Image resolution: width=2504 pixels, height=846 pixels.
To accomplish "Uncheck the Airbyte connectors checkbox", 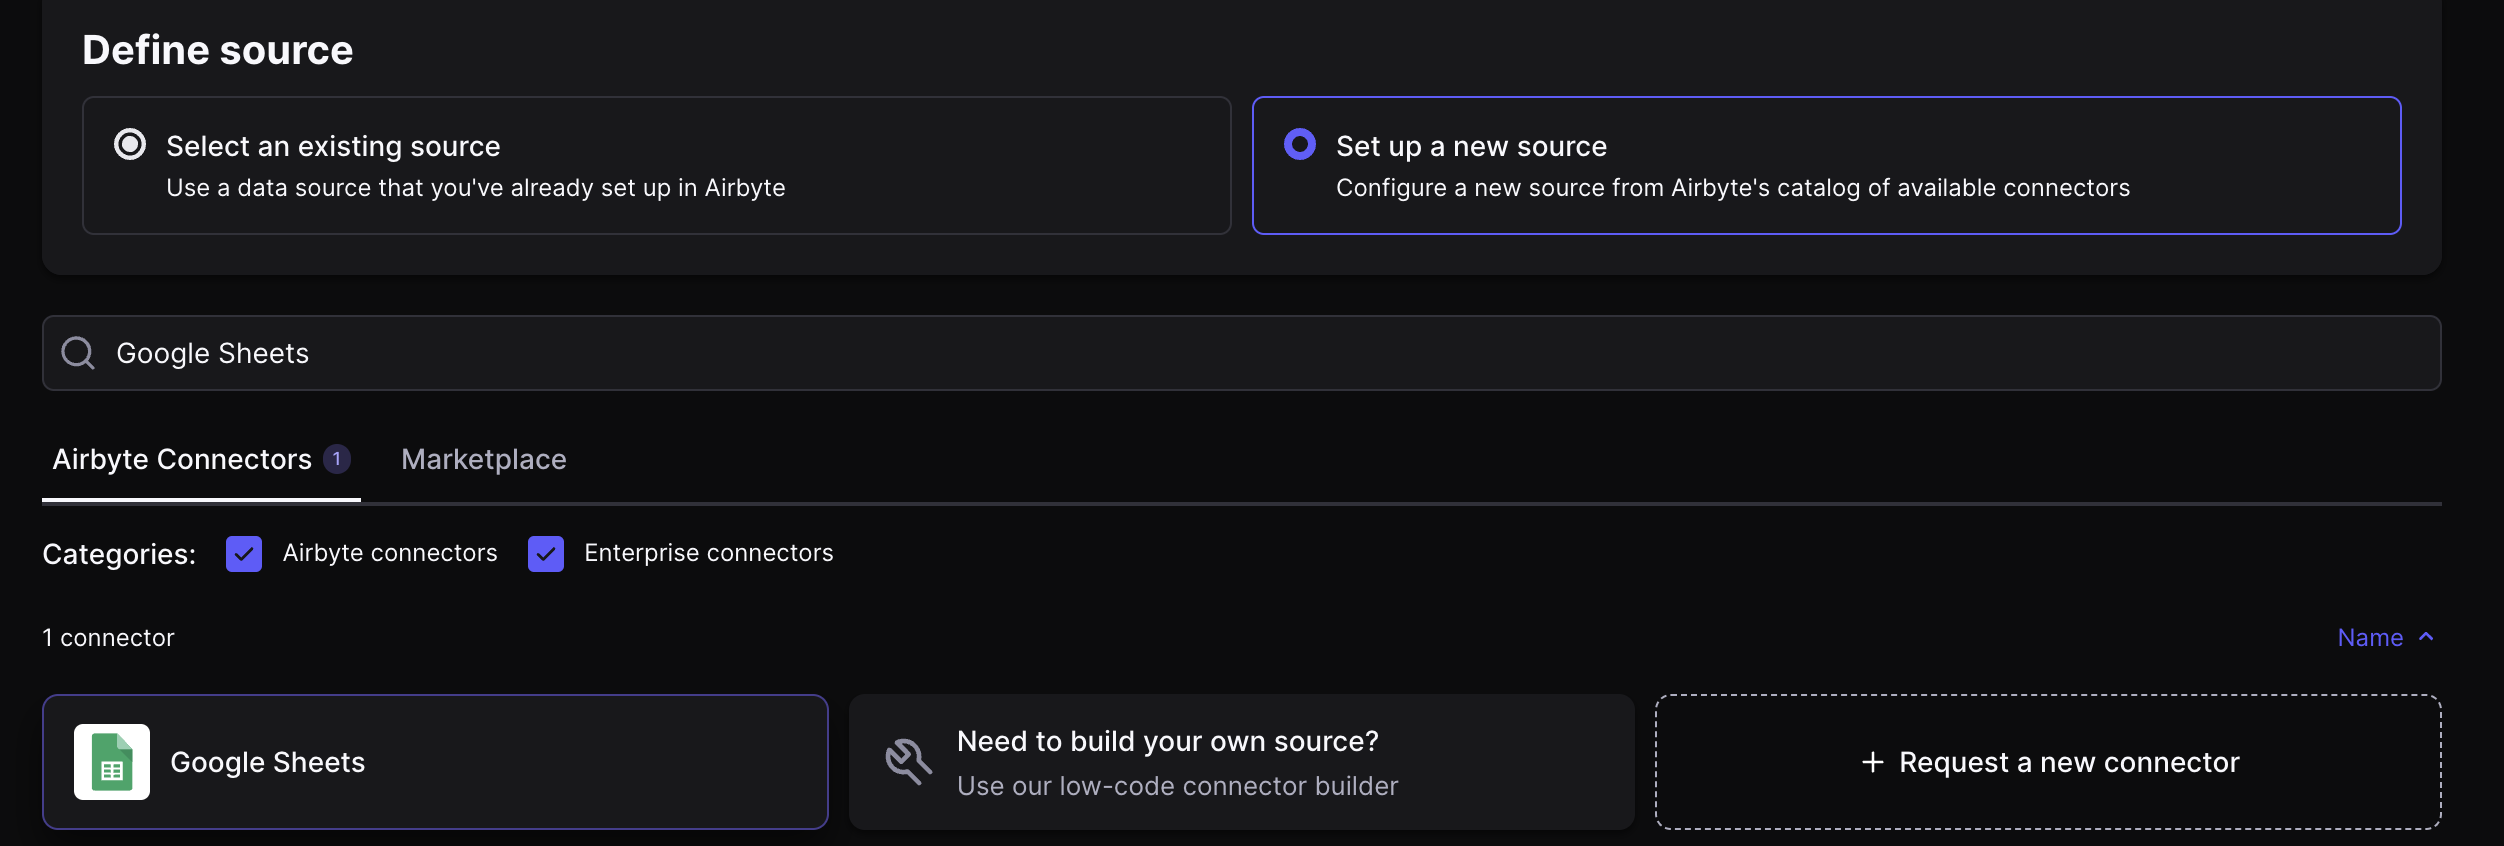I will [x=244, y=553].
